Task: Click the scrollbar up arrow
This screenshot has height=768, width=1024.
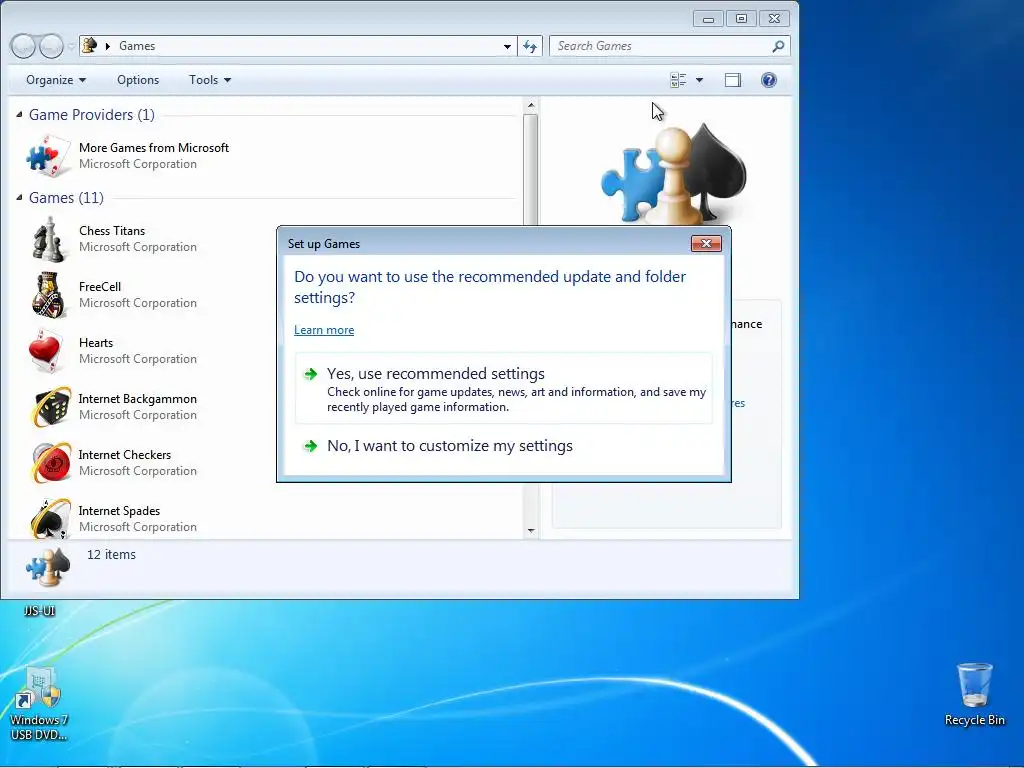Action: point(531,105)
